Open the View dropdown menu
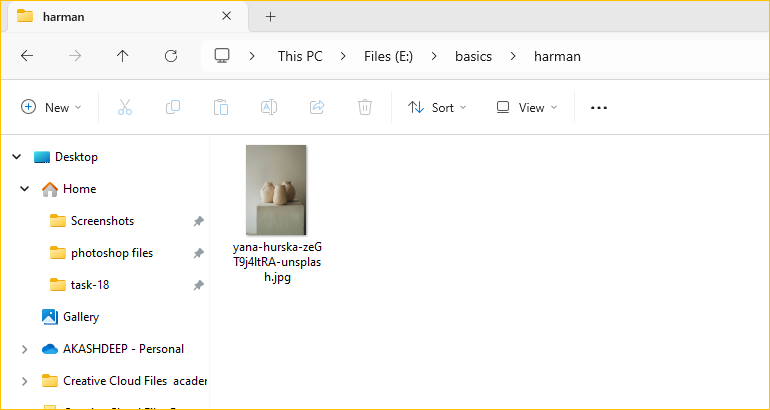Viewport: 770px width, 410px height. point(526,108)
